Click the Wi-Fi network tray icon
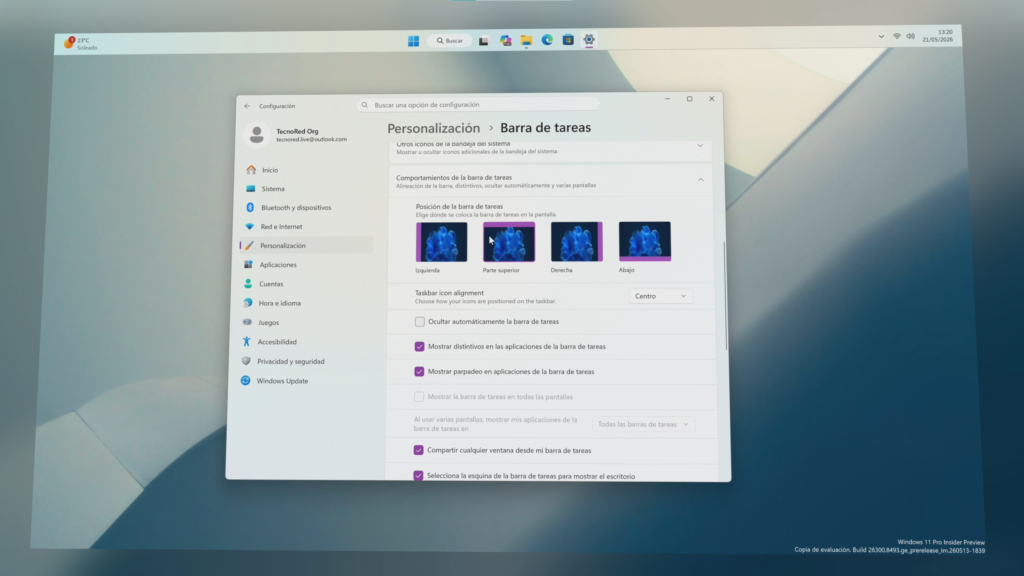 coord(897,37)
